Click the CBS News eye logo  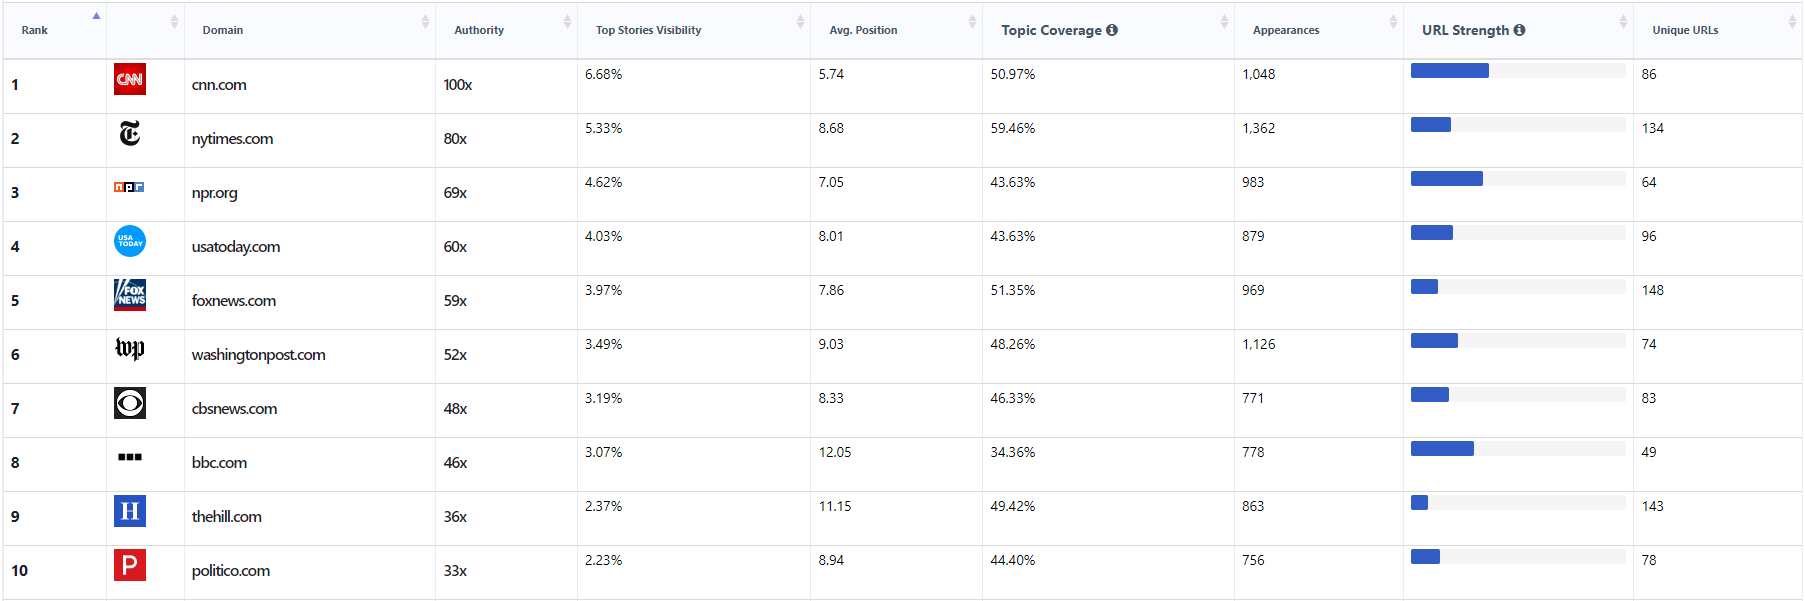(x=130, y=403)
